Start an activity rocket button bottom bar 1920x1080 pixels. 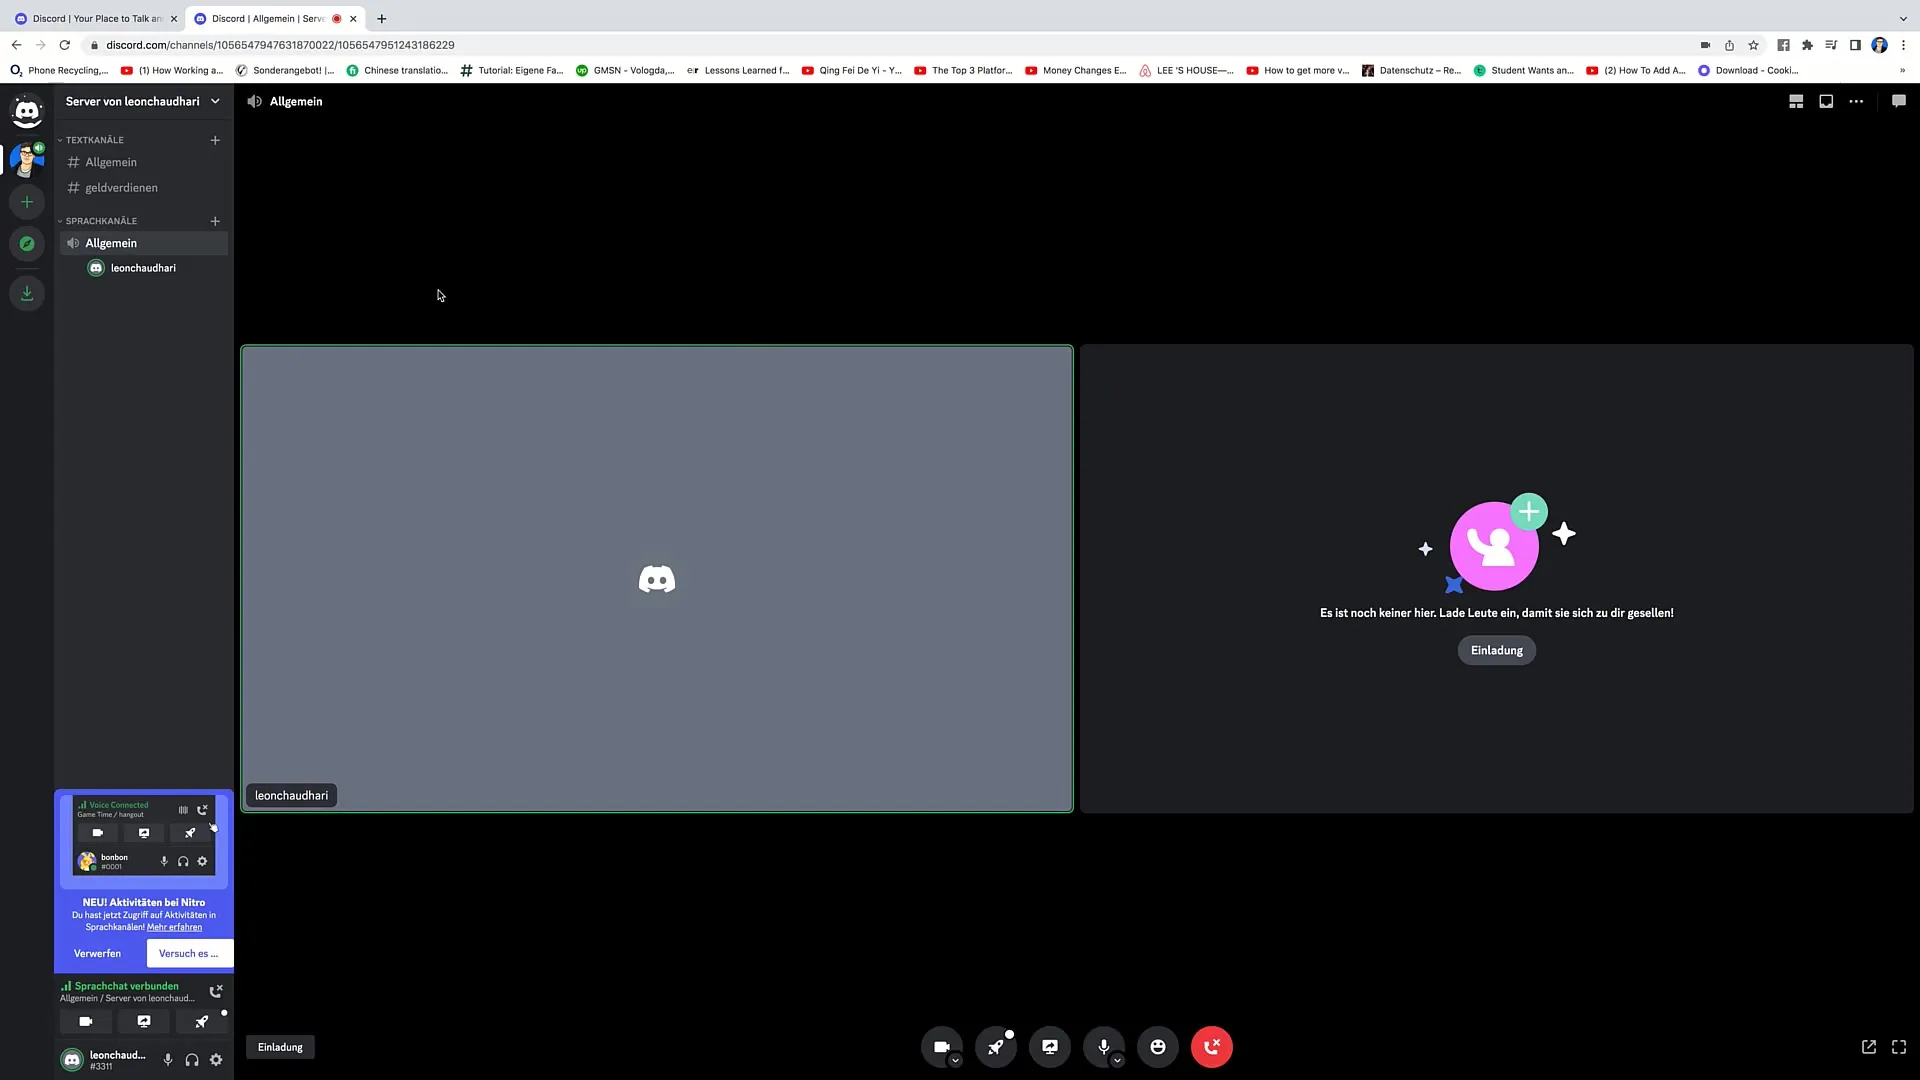coord(996,1047)
